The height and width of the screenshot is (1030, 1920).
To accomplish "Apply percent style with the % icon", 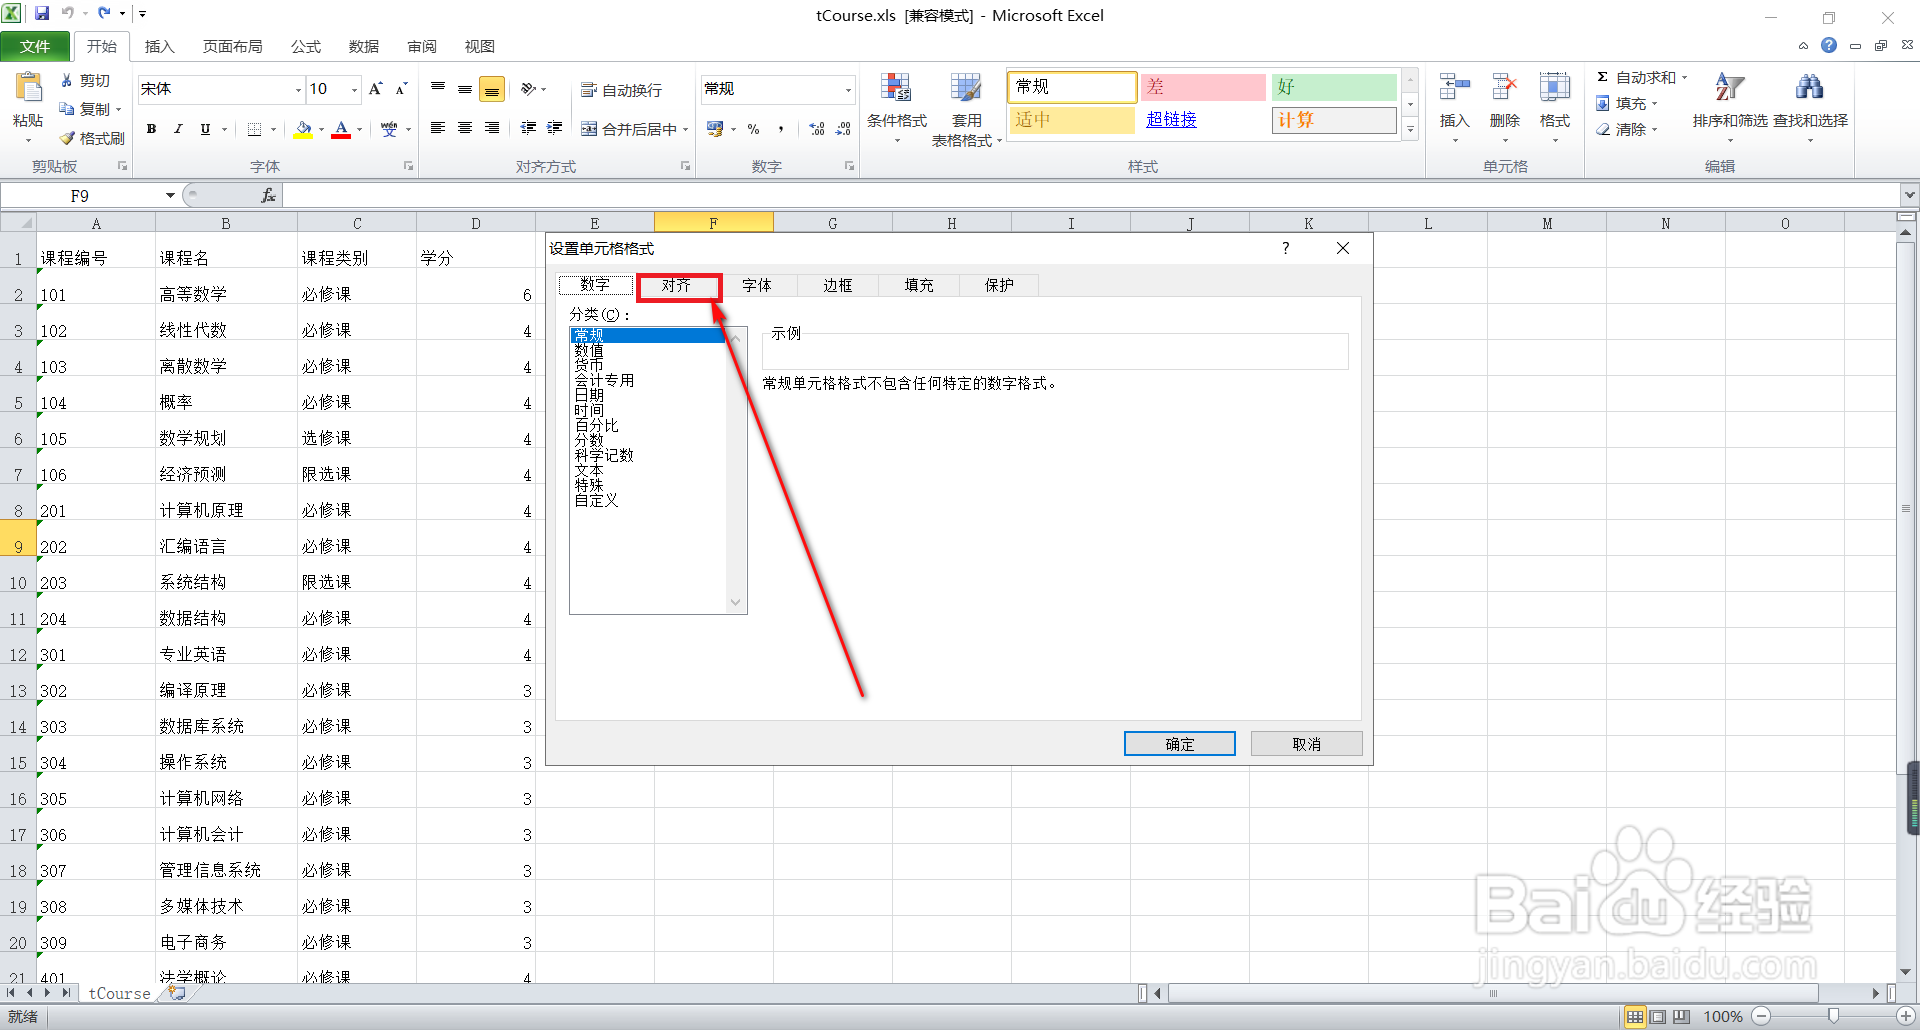I will 754,129.
